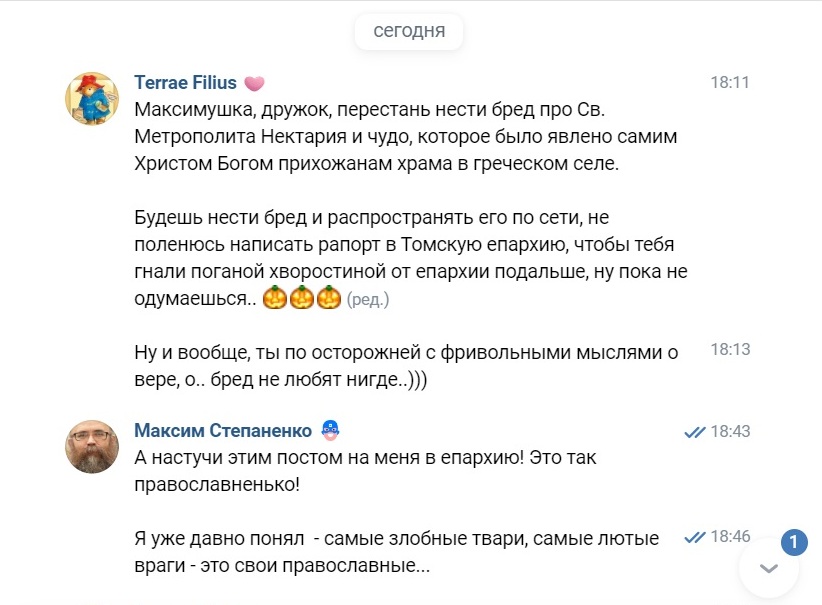Viewport: 822px width, 605px height.
Task: Open Terrae Filius profile via bear avatar
Action: tap(92, 98)
